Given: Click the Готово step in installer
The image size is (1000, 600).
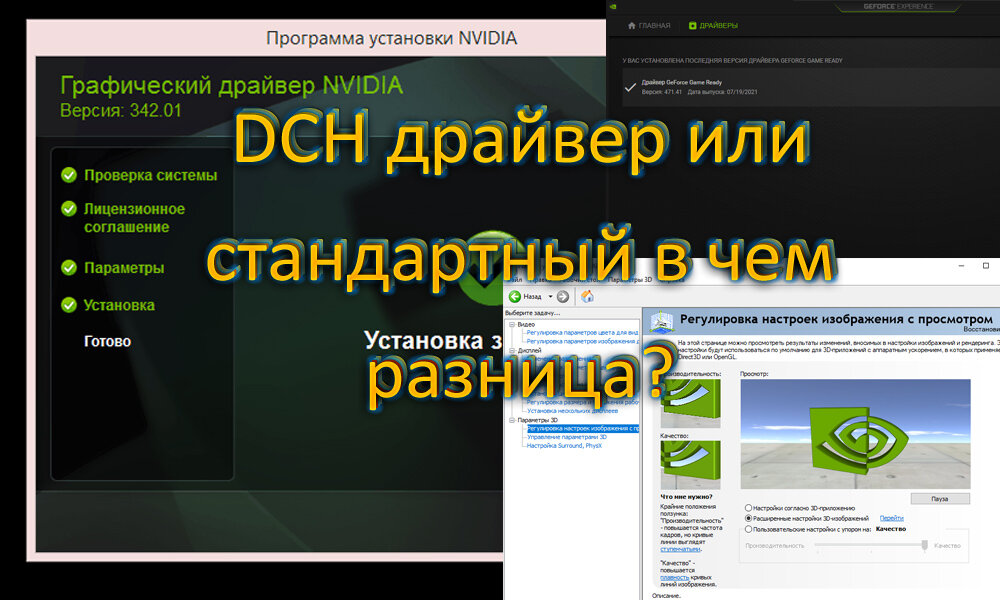Looking at the screenshot, I should [107, 341].
